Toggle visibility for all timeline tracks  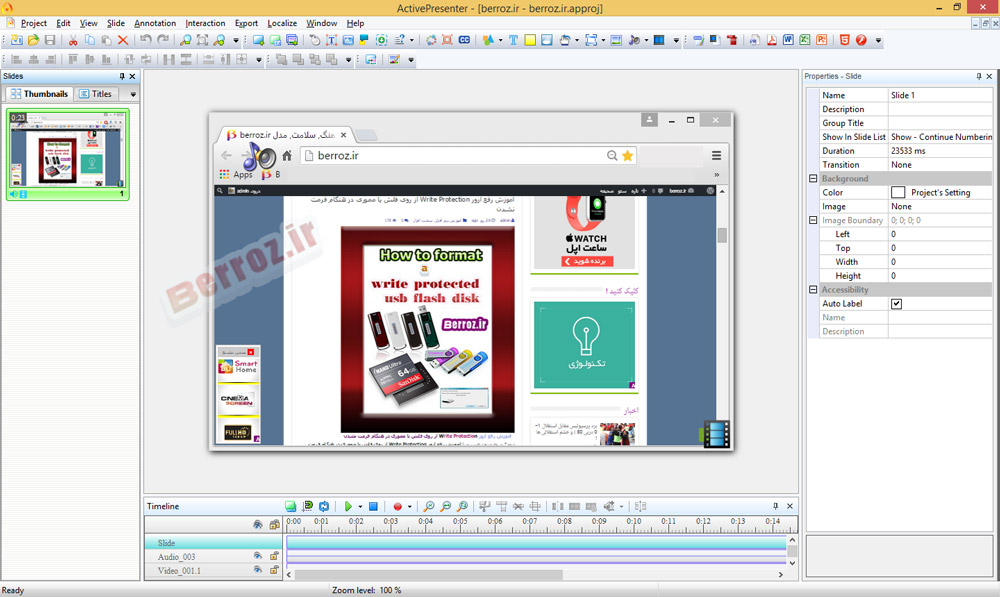258,524
